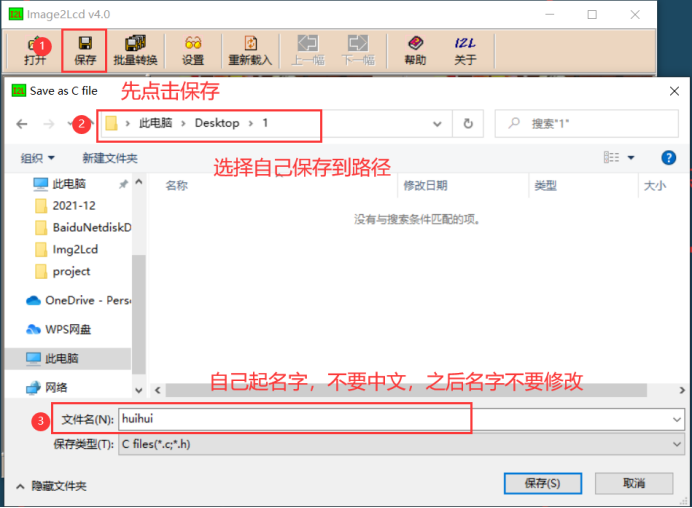Expand the file name history dropdown
The width and height of the screenshot is (692, 508).
point(677,419)
